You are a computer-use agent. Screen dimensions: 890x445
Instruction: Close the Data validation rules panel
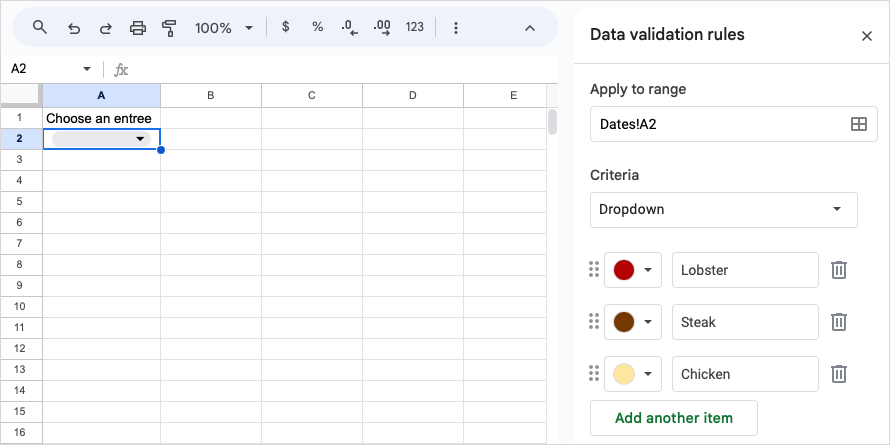(x=867, y=36)
